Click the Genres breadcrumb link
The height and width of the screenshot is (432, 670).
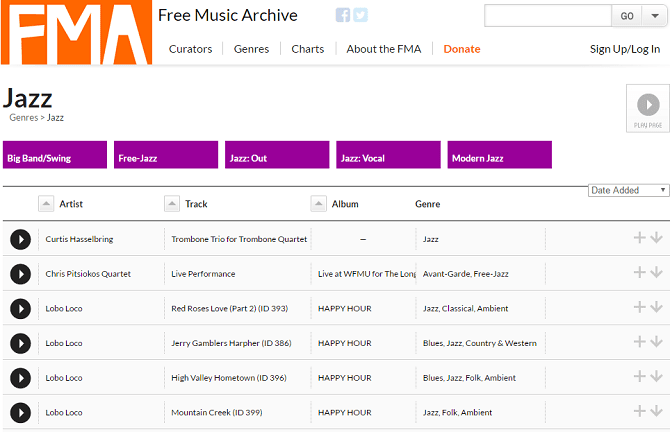point(24,118)
